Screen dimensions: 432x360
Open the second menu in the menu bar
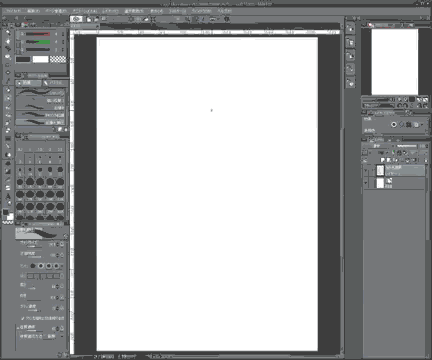click(x=33, y=11)
